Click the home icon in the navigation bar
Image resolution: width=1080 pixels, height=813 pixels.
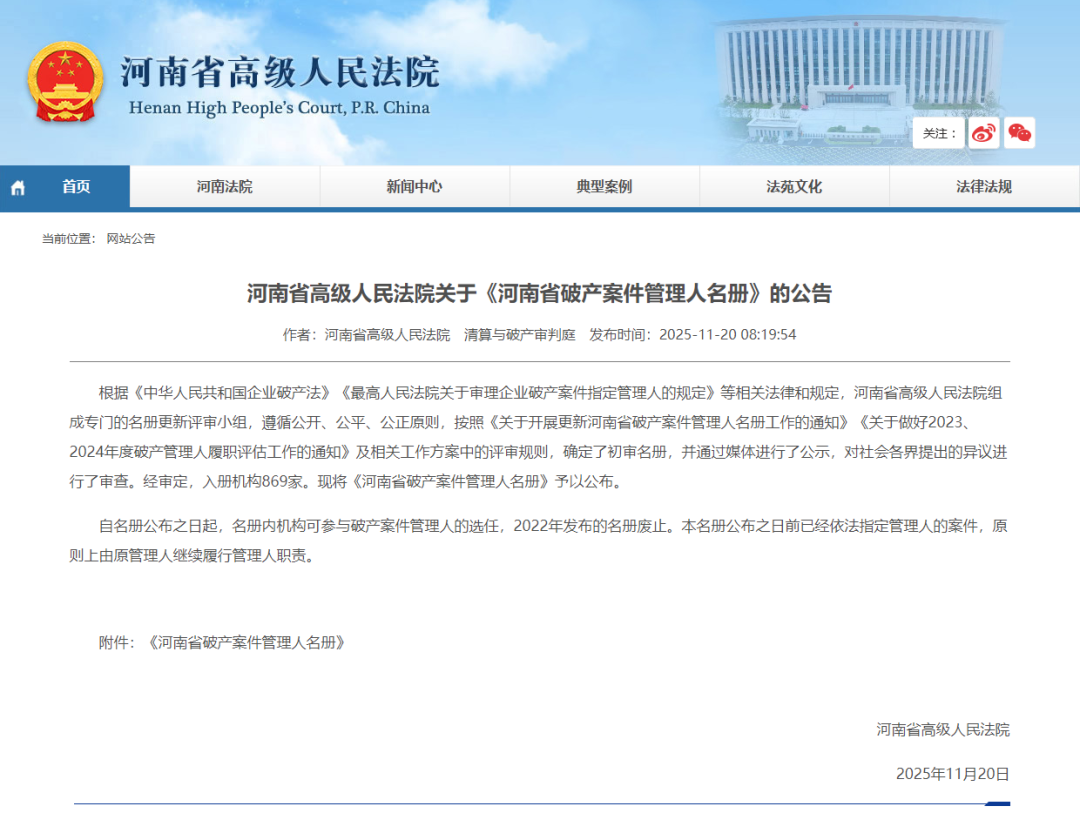(16, 186)
